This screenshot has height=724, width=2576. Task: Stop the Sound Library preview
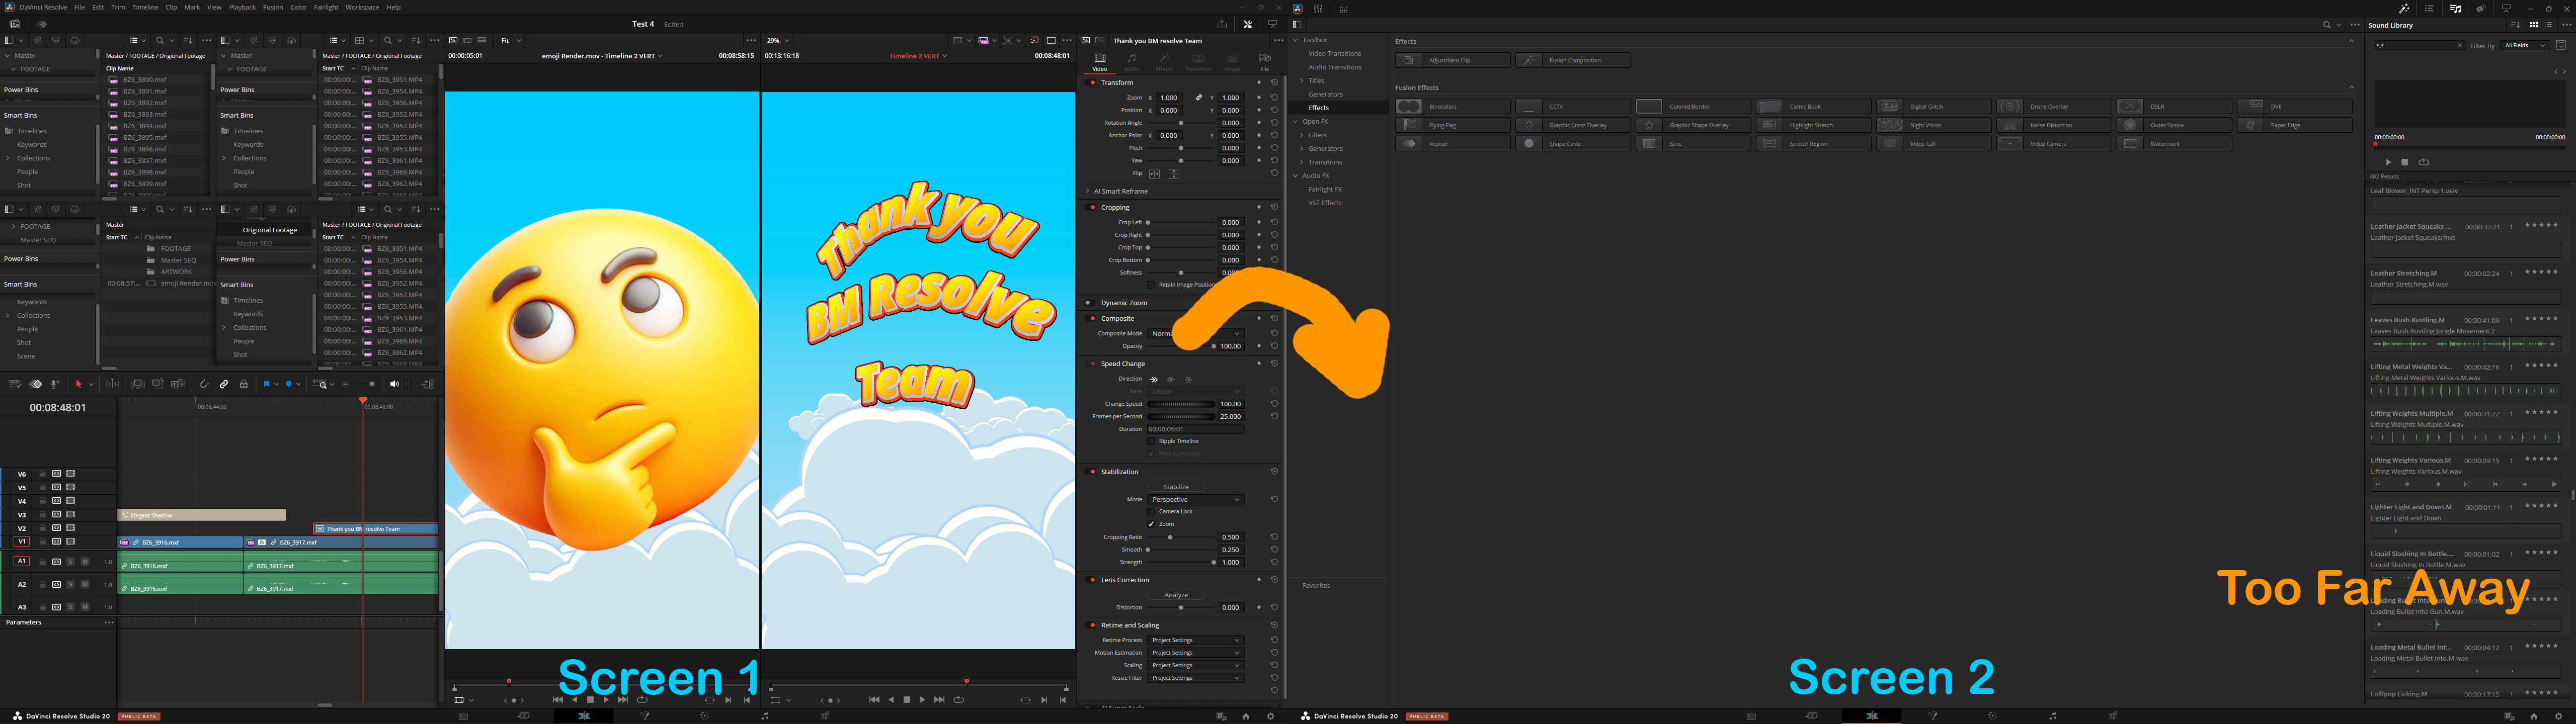[x=2405, y=162]
